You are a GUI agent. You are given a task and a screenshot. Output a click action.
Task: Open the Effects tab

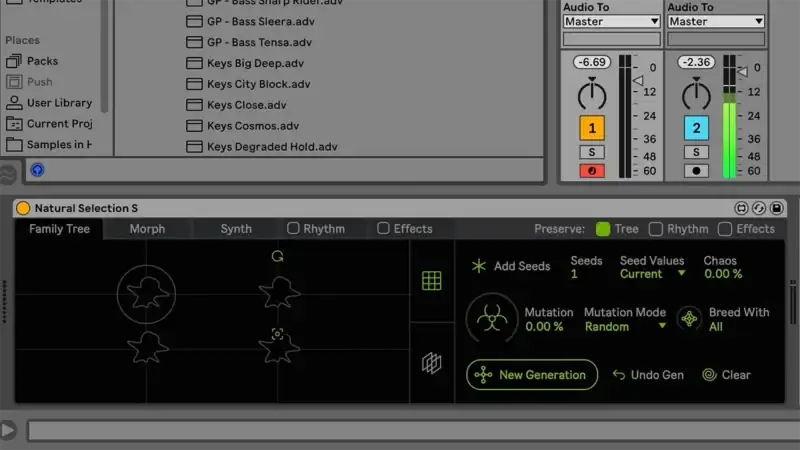413,229
